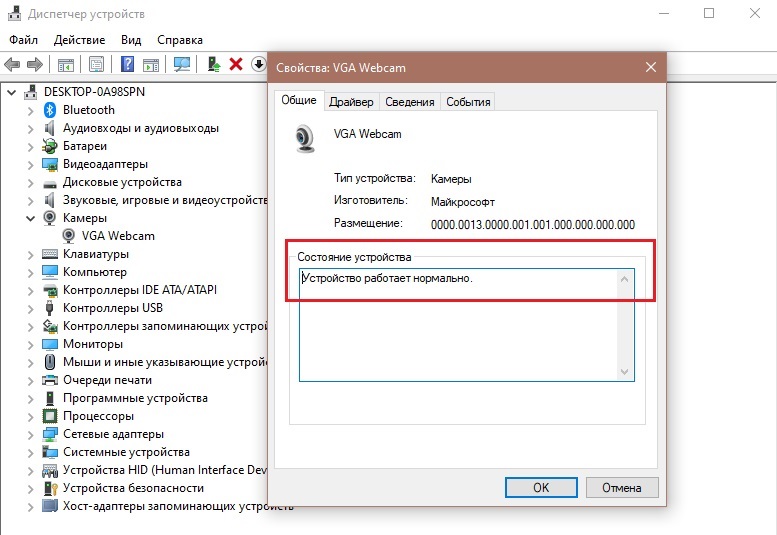Switch to the События tab
Image resolution: width=777 pixels, height=535 pixels.
(468, 102)
